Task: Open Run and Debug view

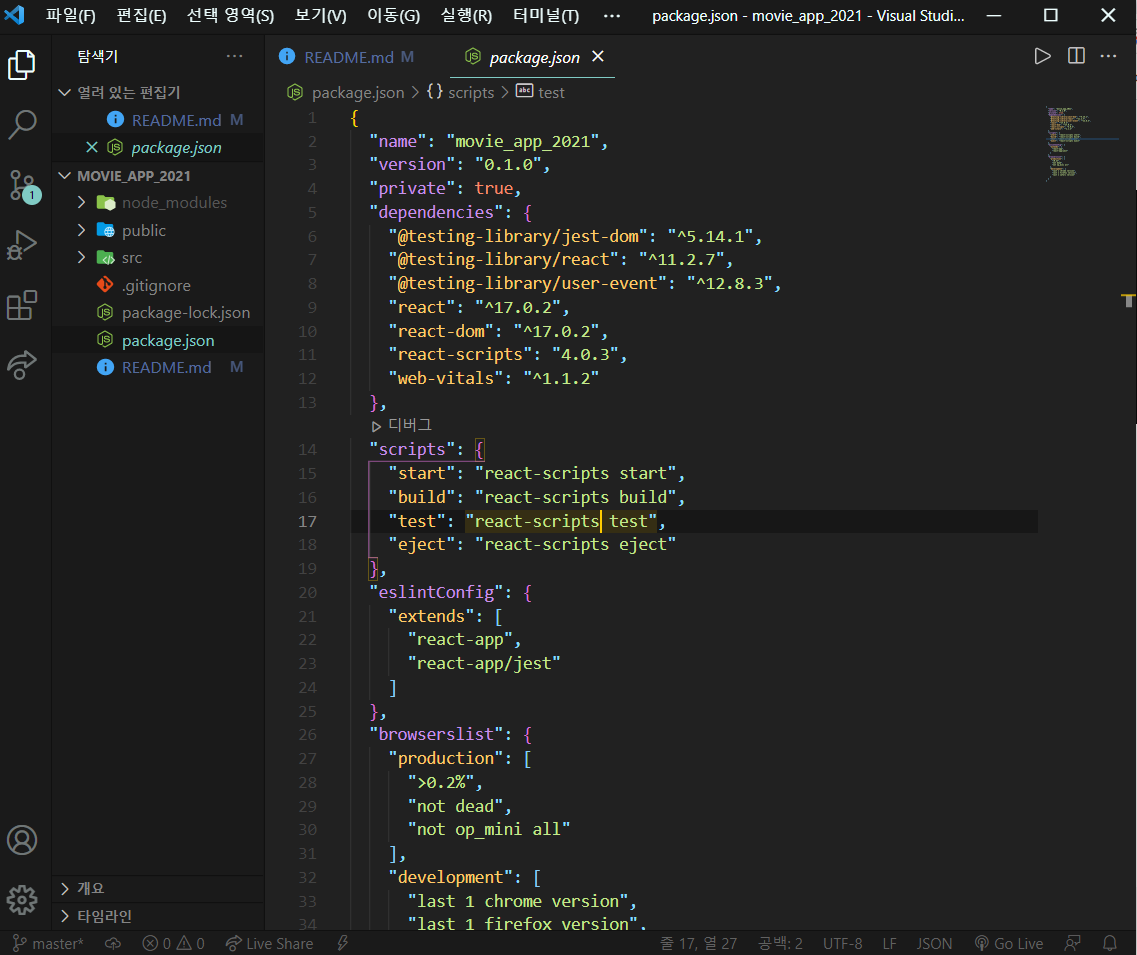Action: tap(22, 245)
